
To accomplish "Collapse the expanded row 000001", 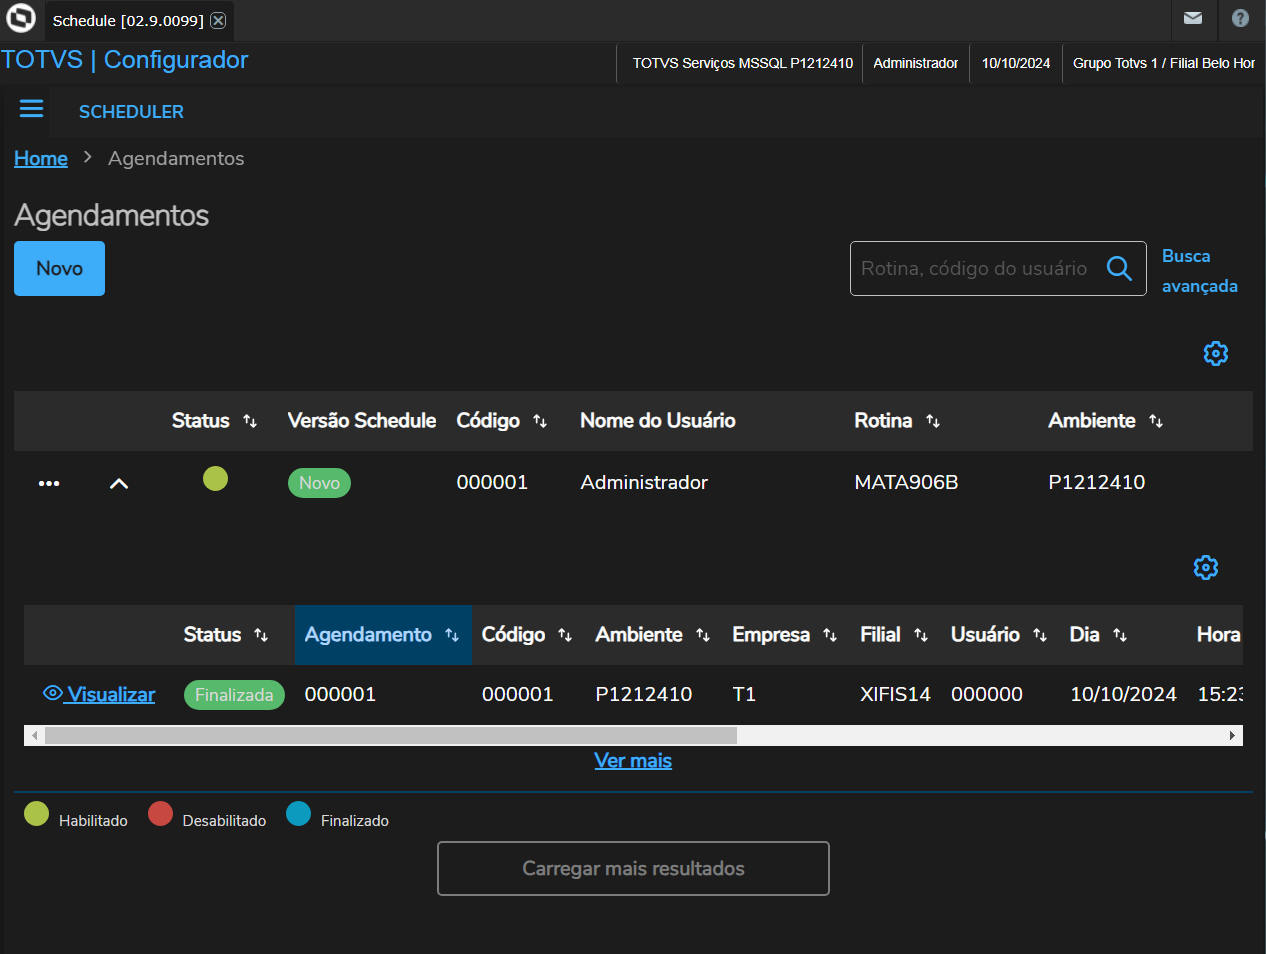I will pyautogui.click(x=118, y=483).
